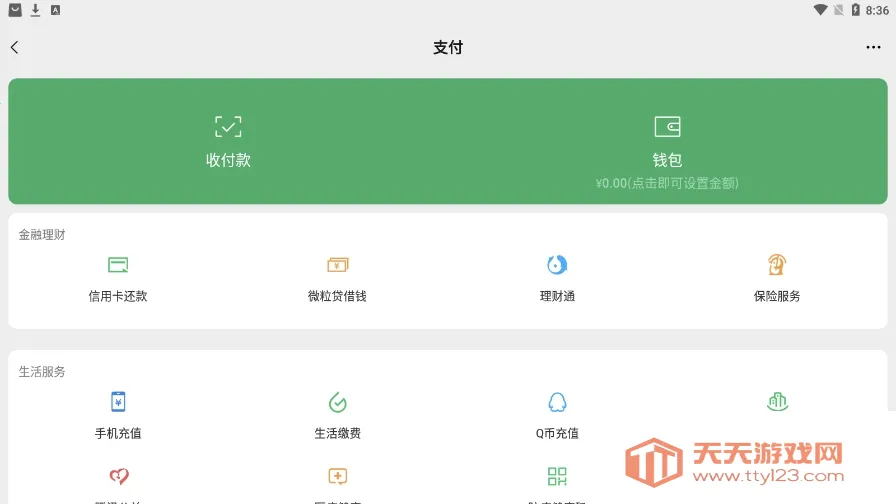
Task: Open 钱包 wallet label
Action: coord(667,160)
